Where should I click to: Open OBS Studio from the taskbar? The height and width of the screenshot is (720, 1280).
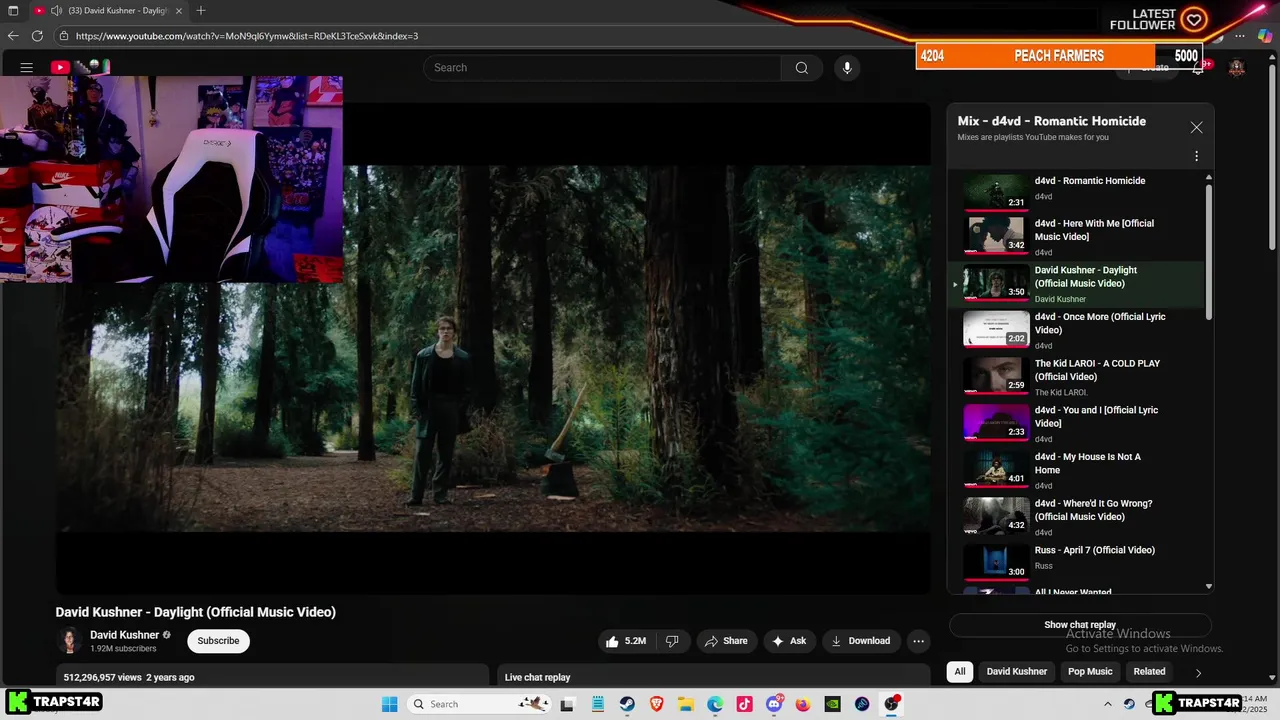click(x=891, y=704)
